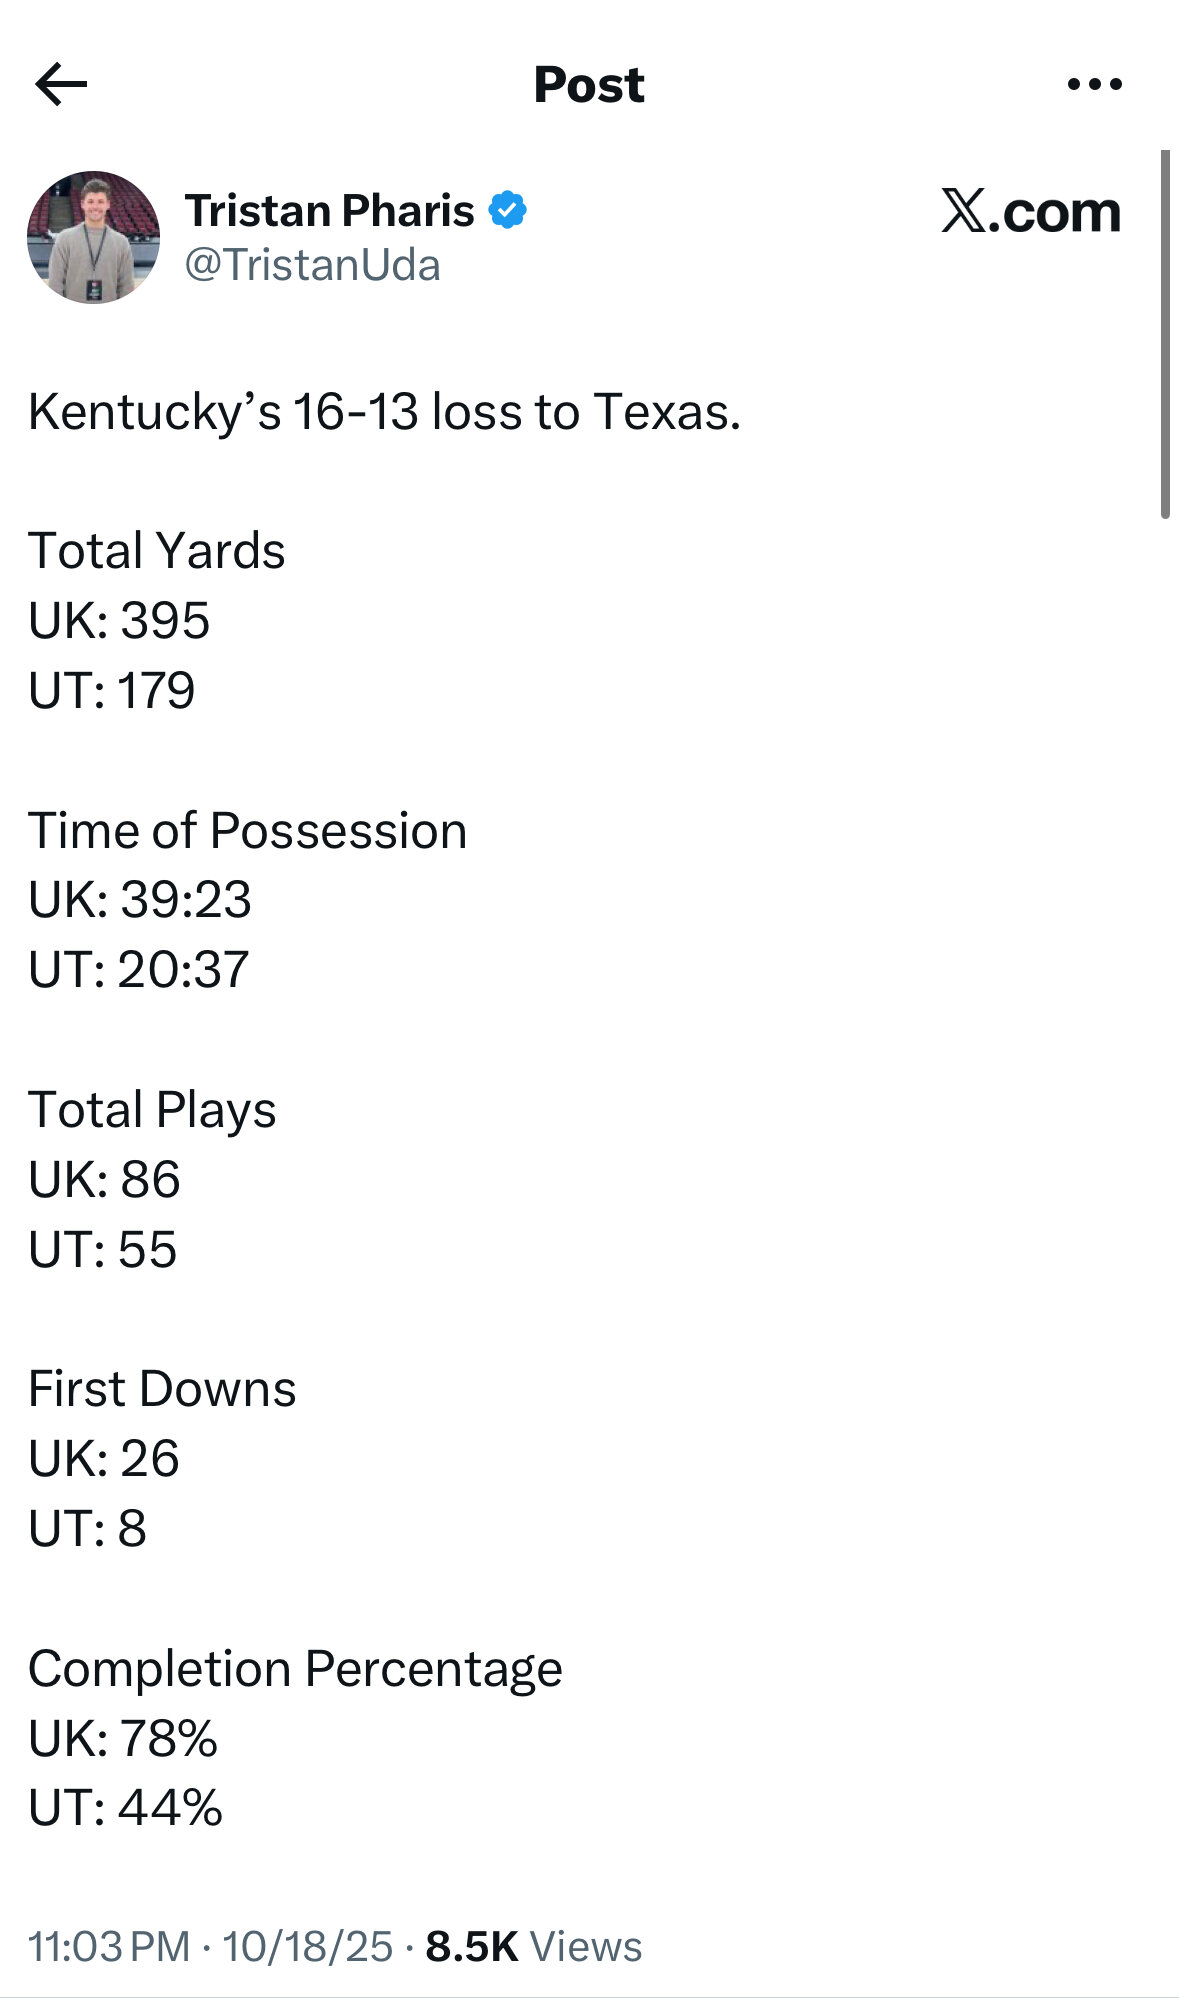
Task: Click the 10/18/25 post date
Action: [x=308, y=1946]
